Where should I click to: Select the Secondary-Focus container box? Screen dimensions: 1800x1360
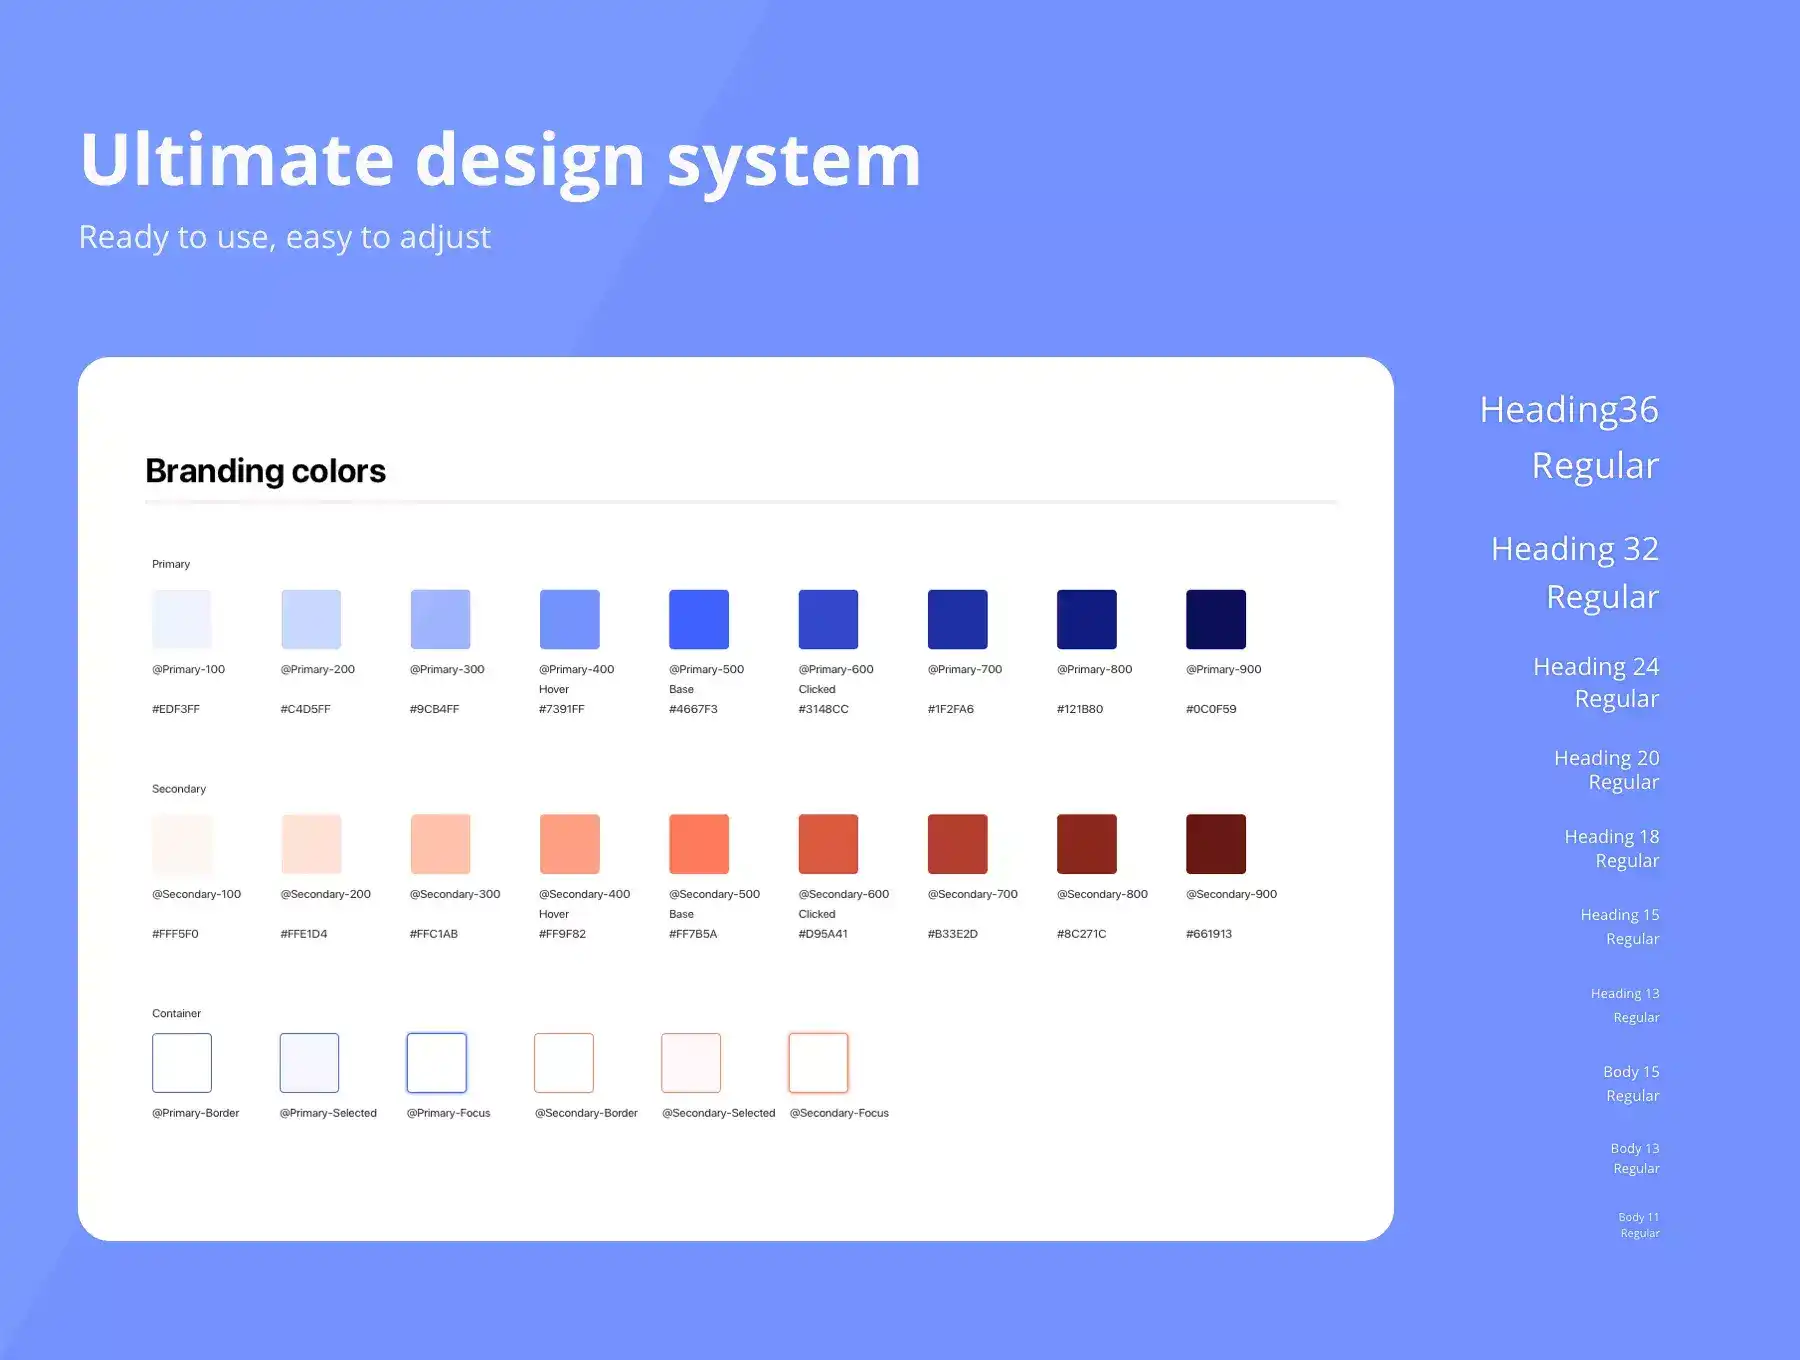tap(818, 1063)
